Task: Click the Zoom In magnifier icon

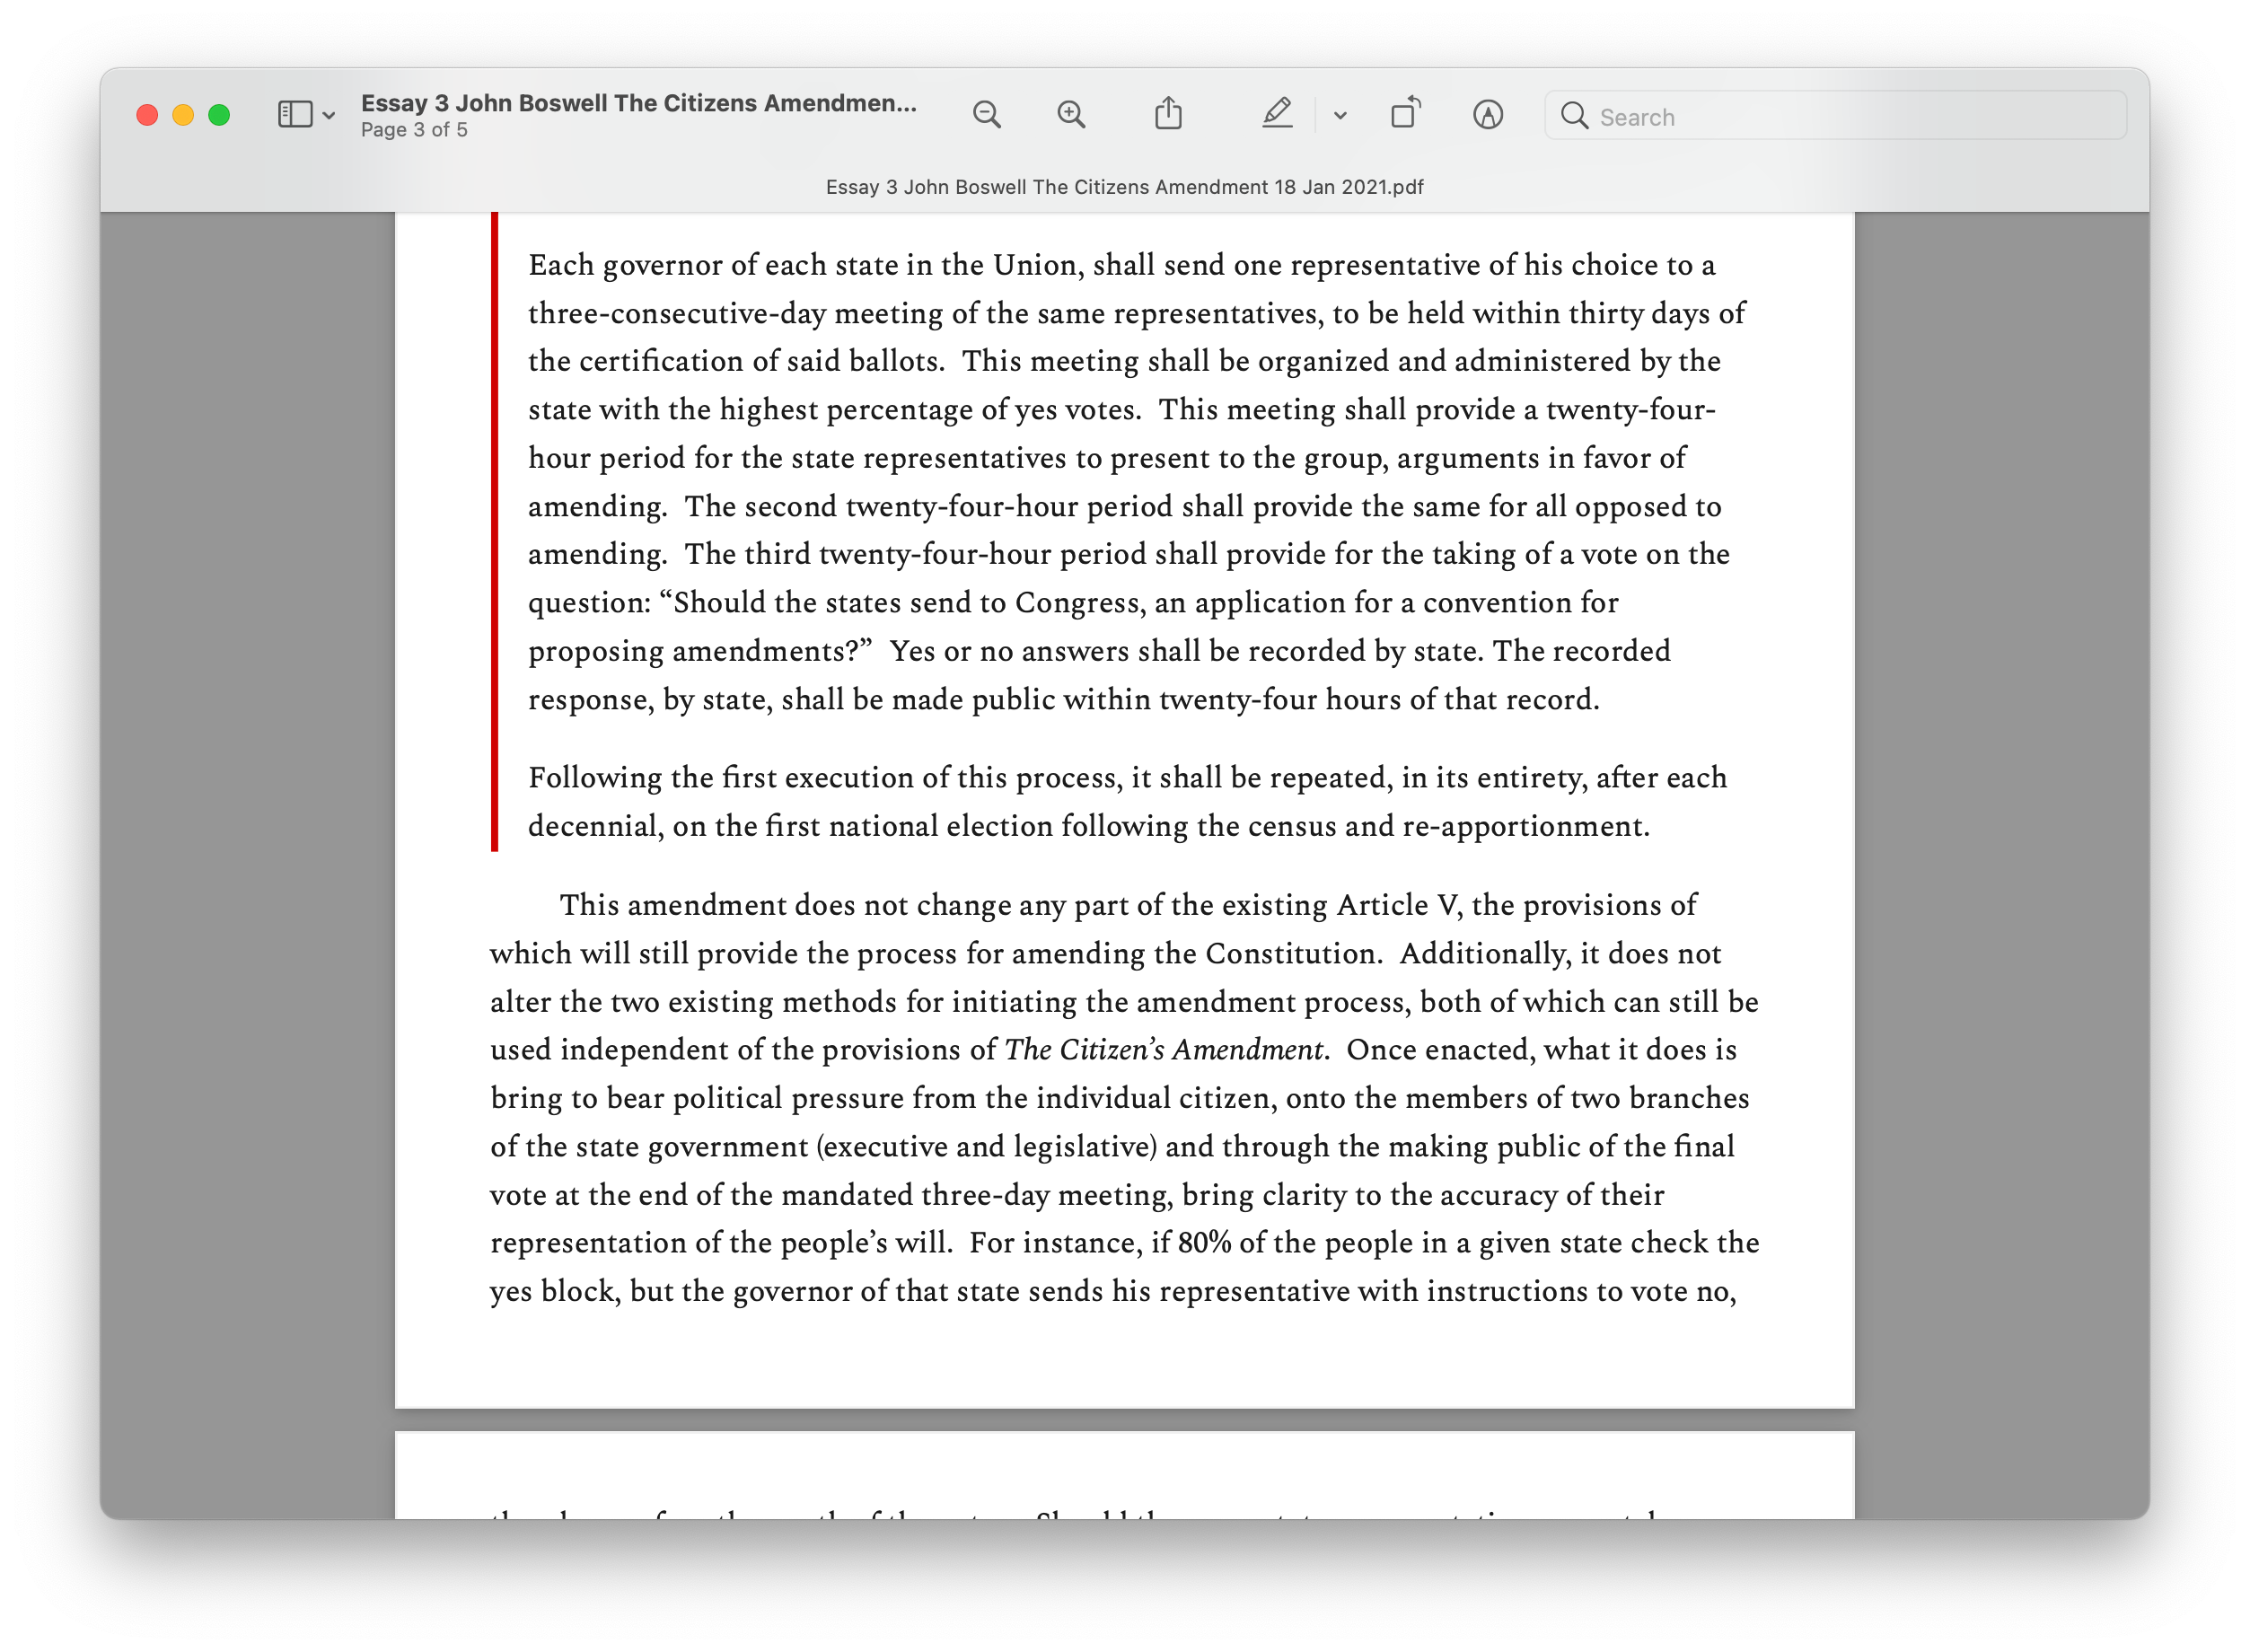Action: [1071, 115]
